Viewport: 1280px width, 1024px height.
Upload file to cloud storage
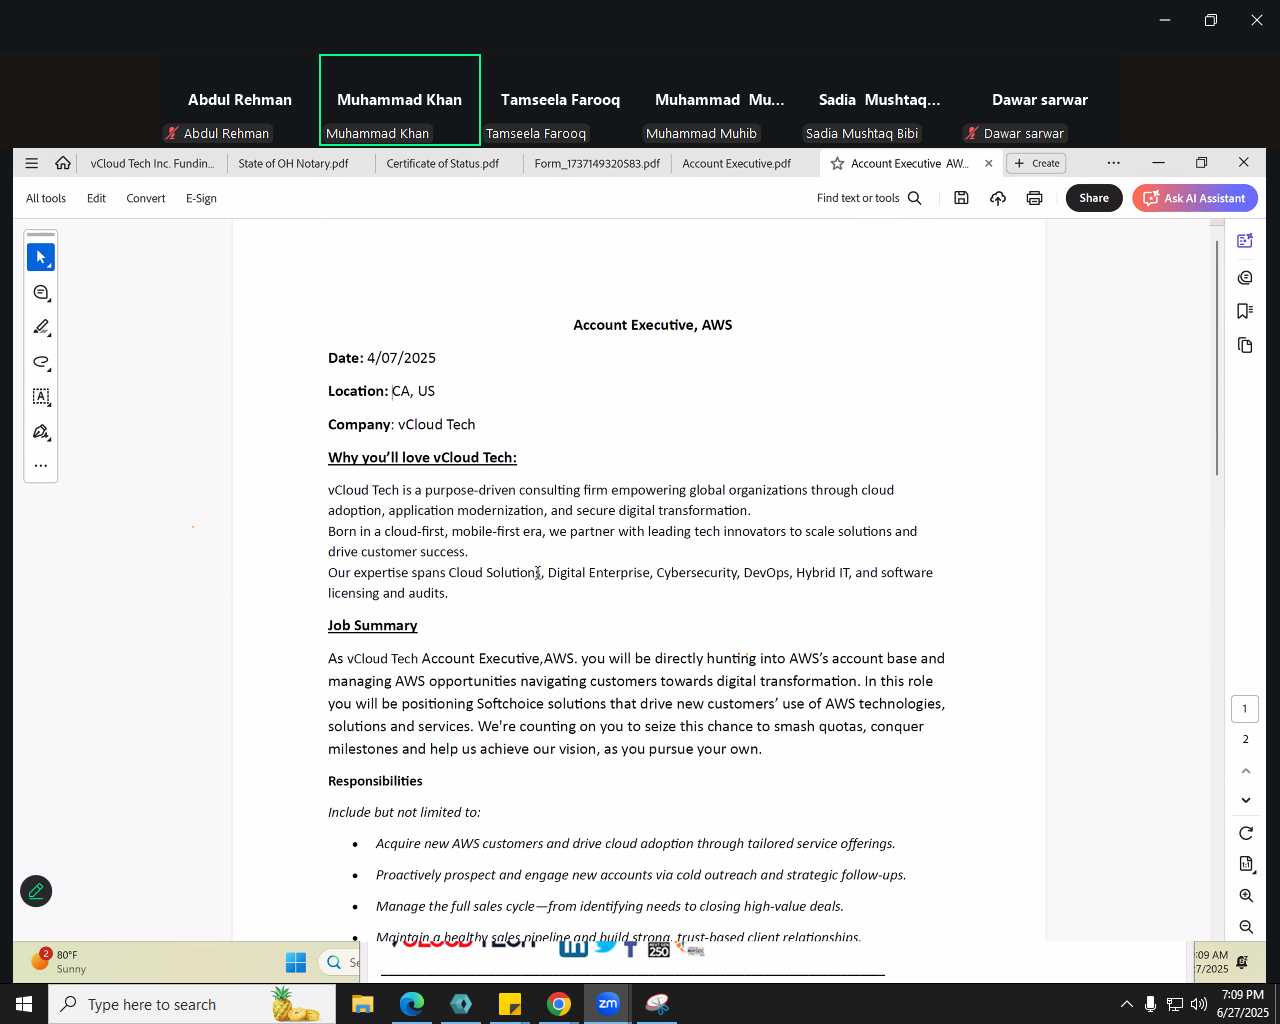(998, 198)
